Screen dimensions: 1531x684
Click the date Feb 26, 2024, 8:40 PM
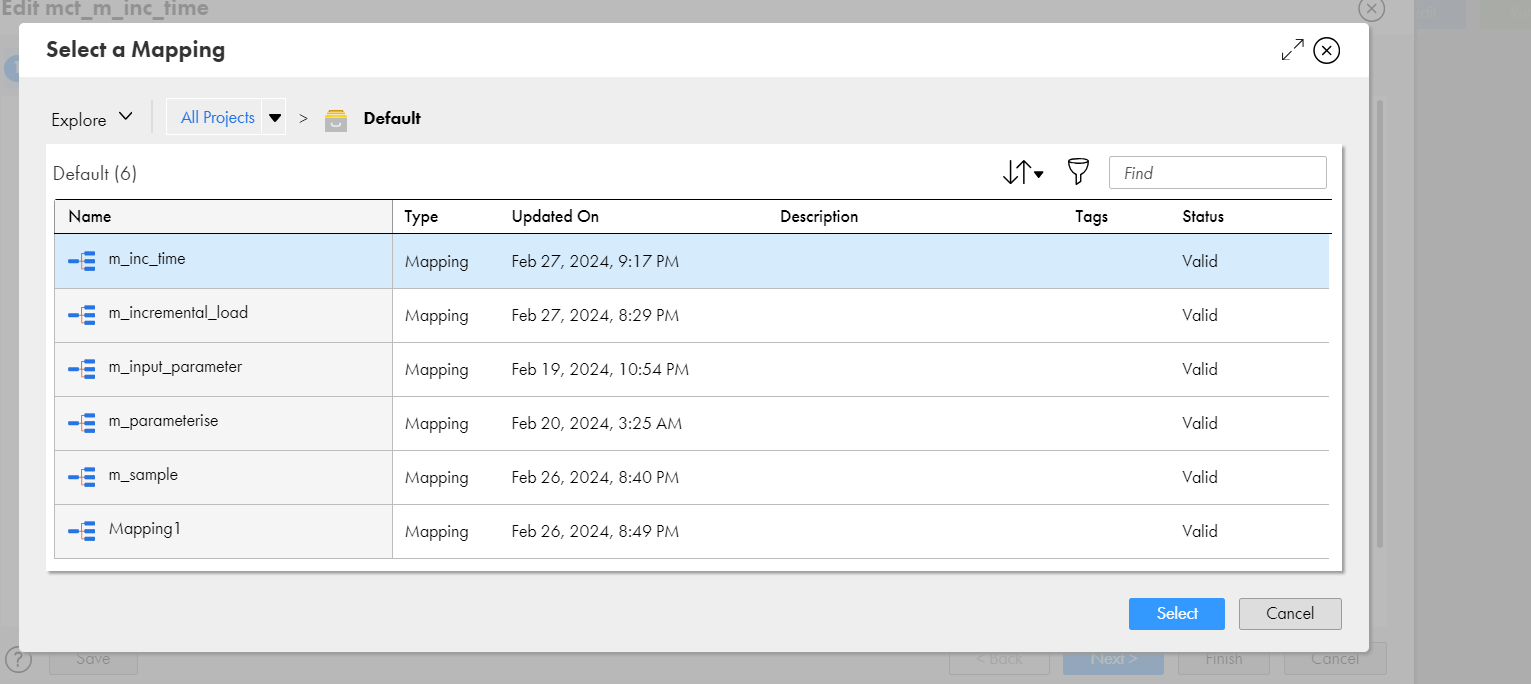point(595,477)
